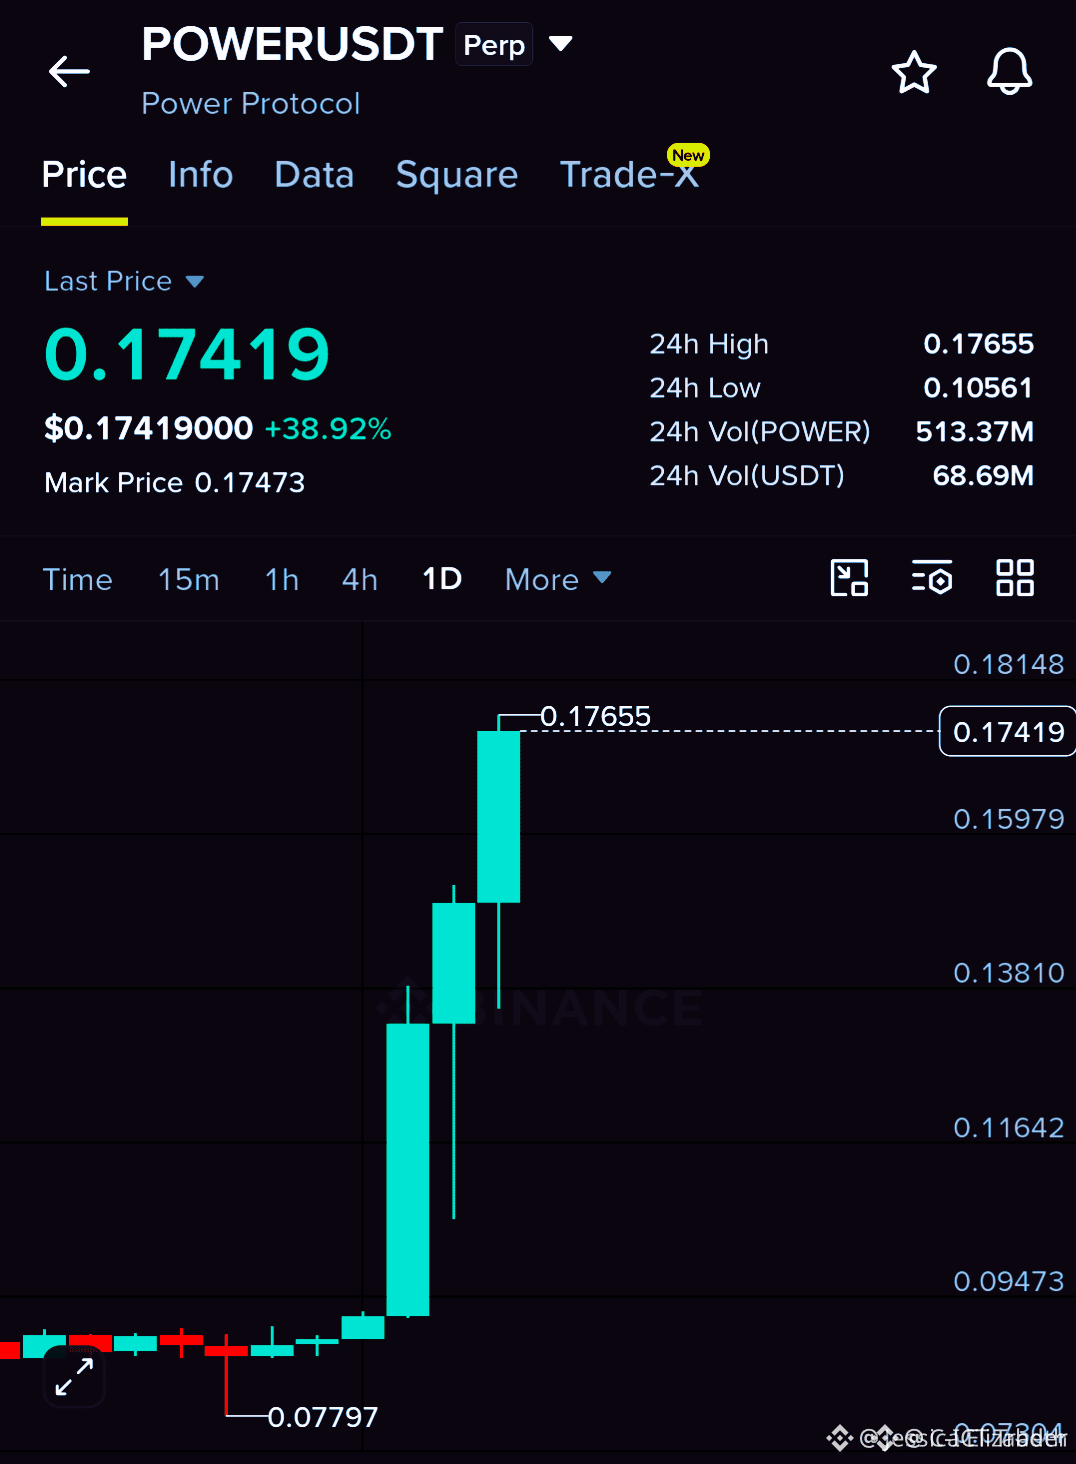Select the 1D chart interval
Screen dimensions: 1076x1464
[442, 579]
